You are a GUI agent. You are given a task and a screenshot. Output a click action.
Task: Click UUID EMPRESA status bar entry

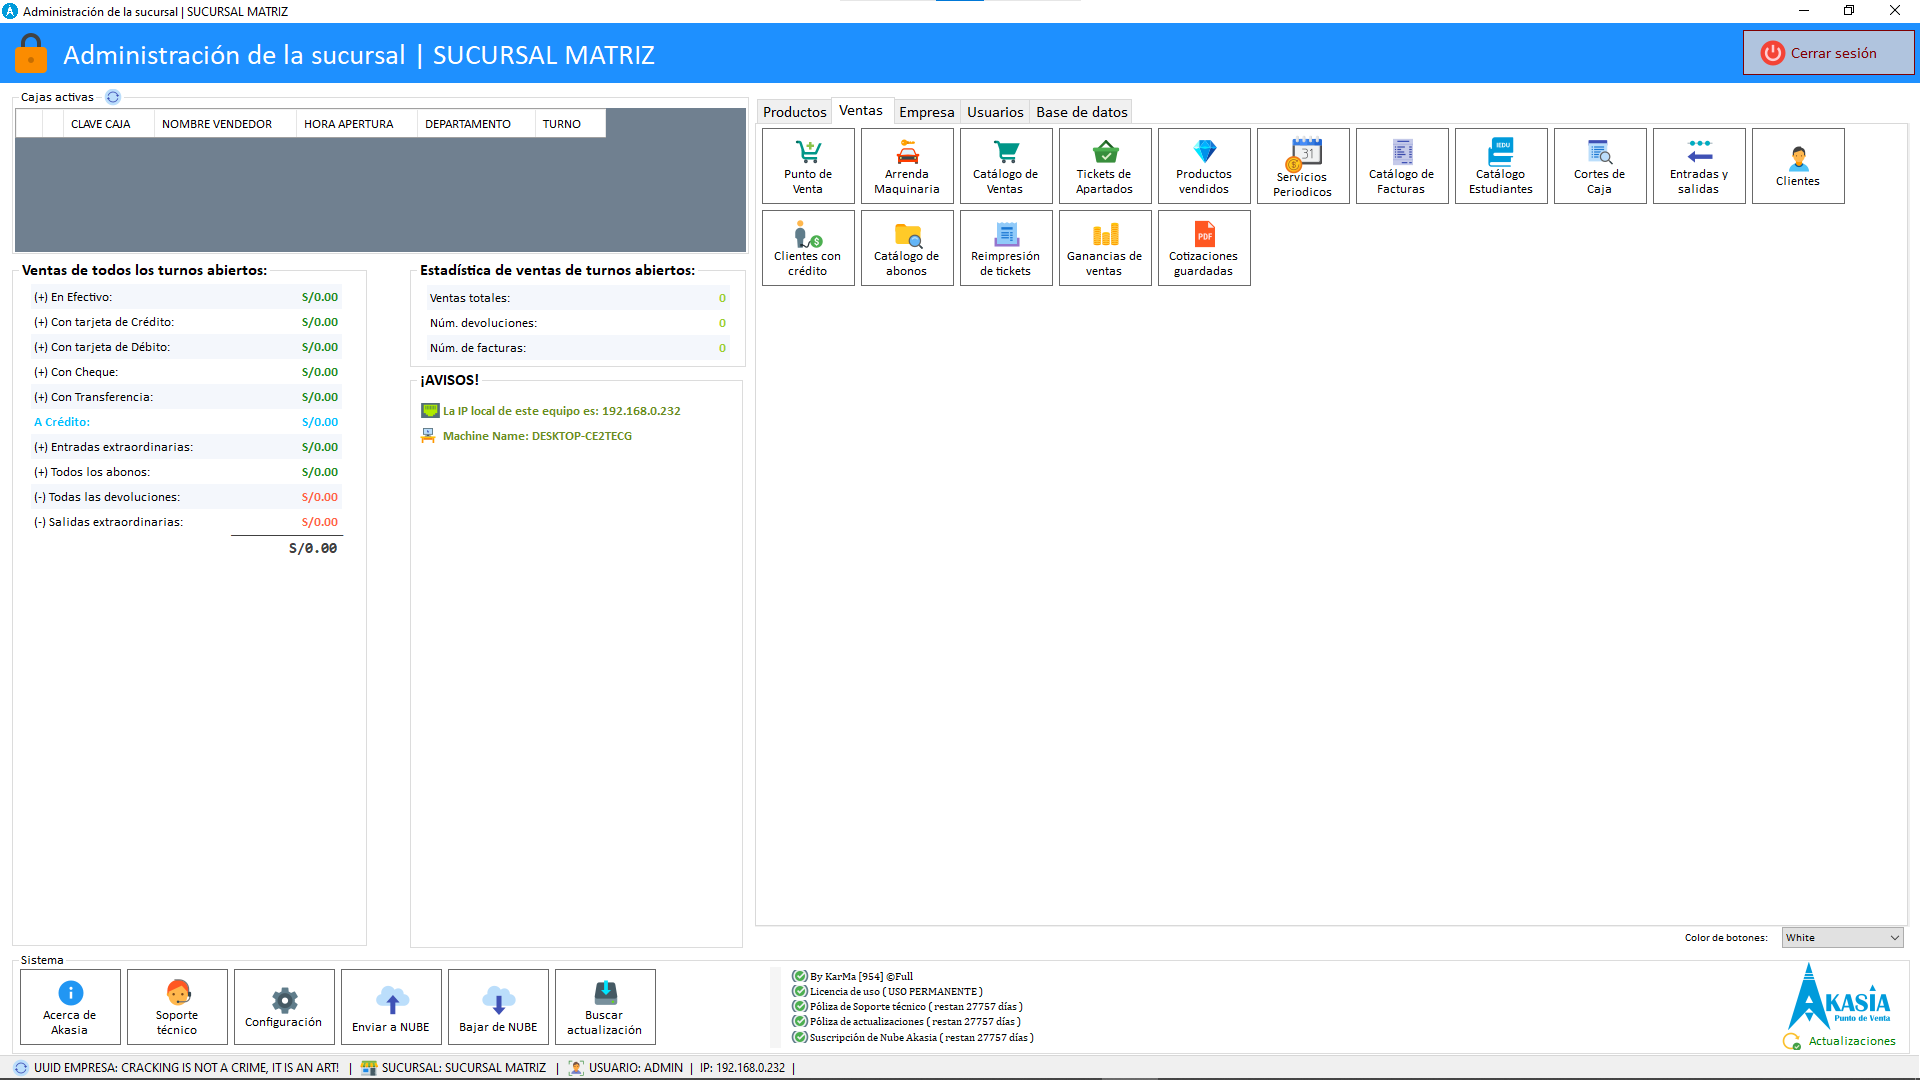click(x=186, y=1068)
